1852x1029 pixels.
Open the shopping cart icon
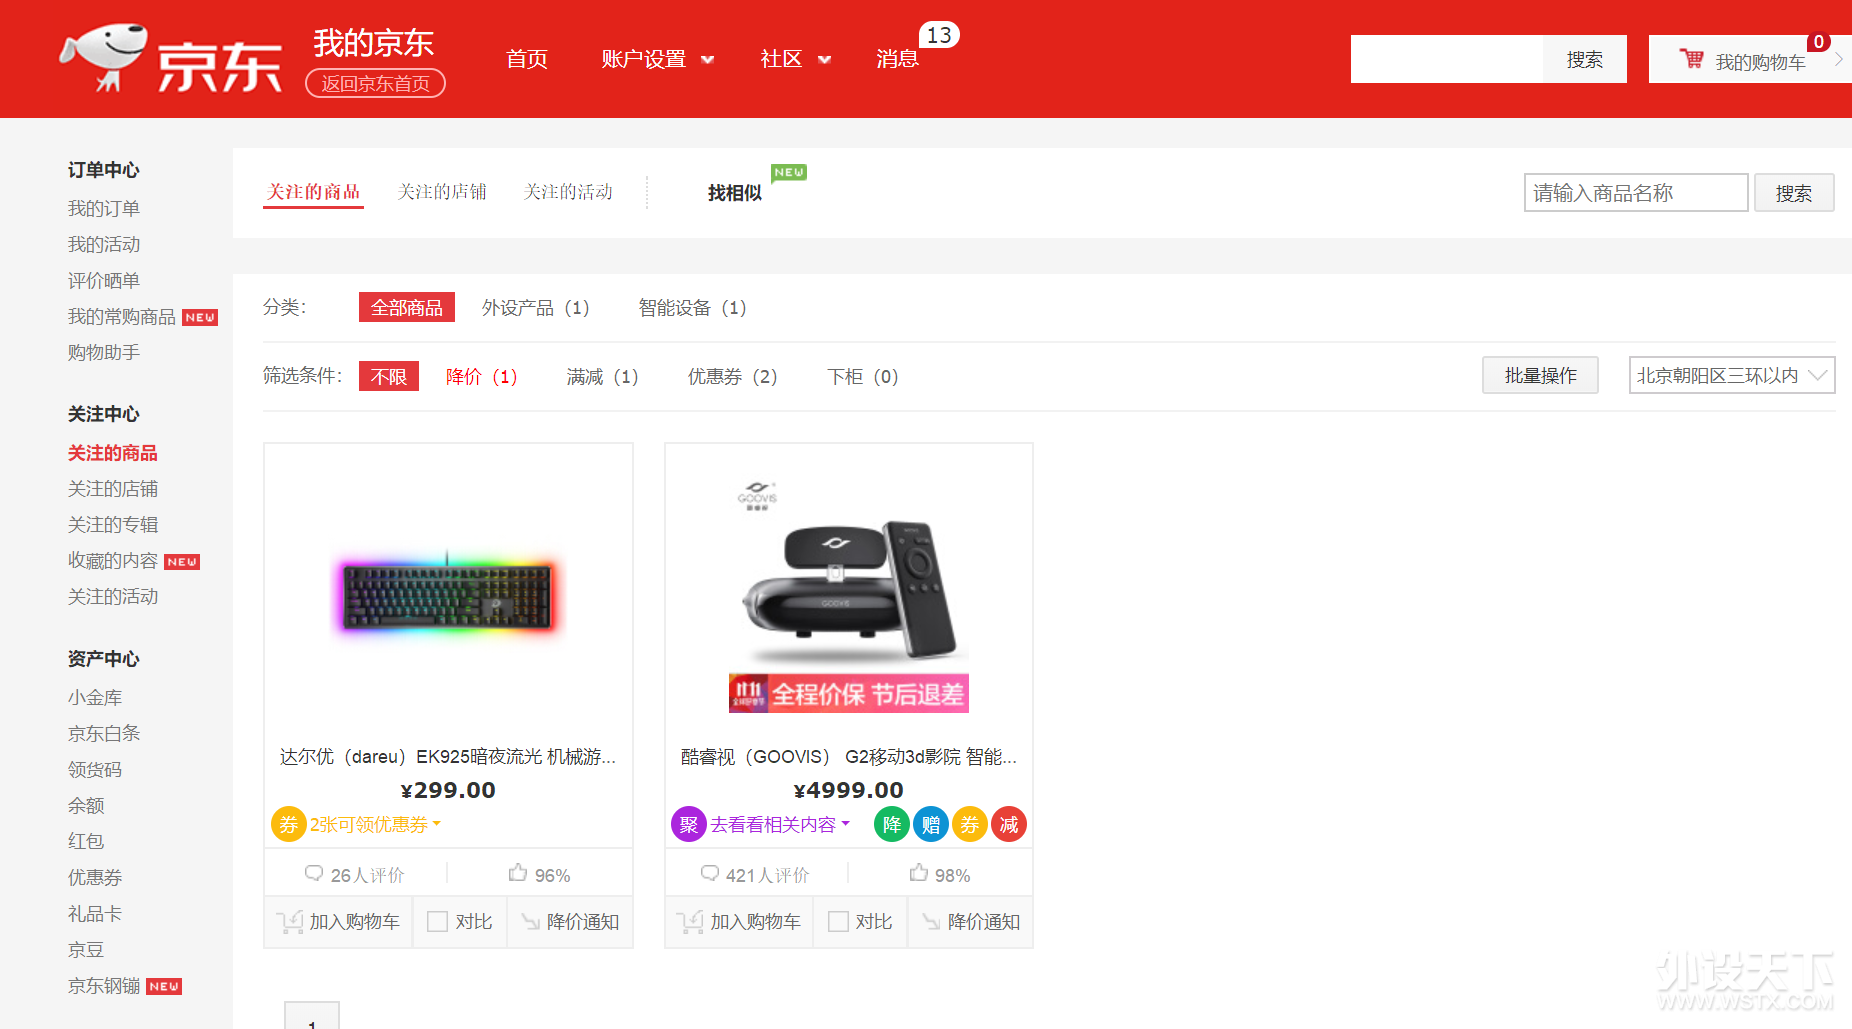pos(1691,59)
